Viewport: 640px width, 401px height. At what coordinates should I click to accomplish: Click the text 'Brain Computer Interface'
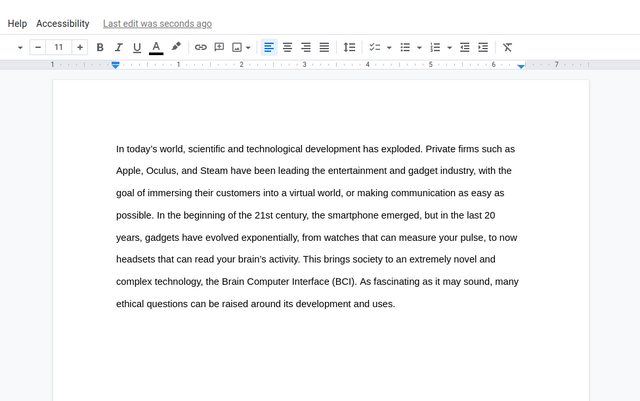[276, 282]
